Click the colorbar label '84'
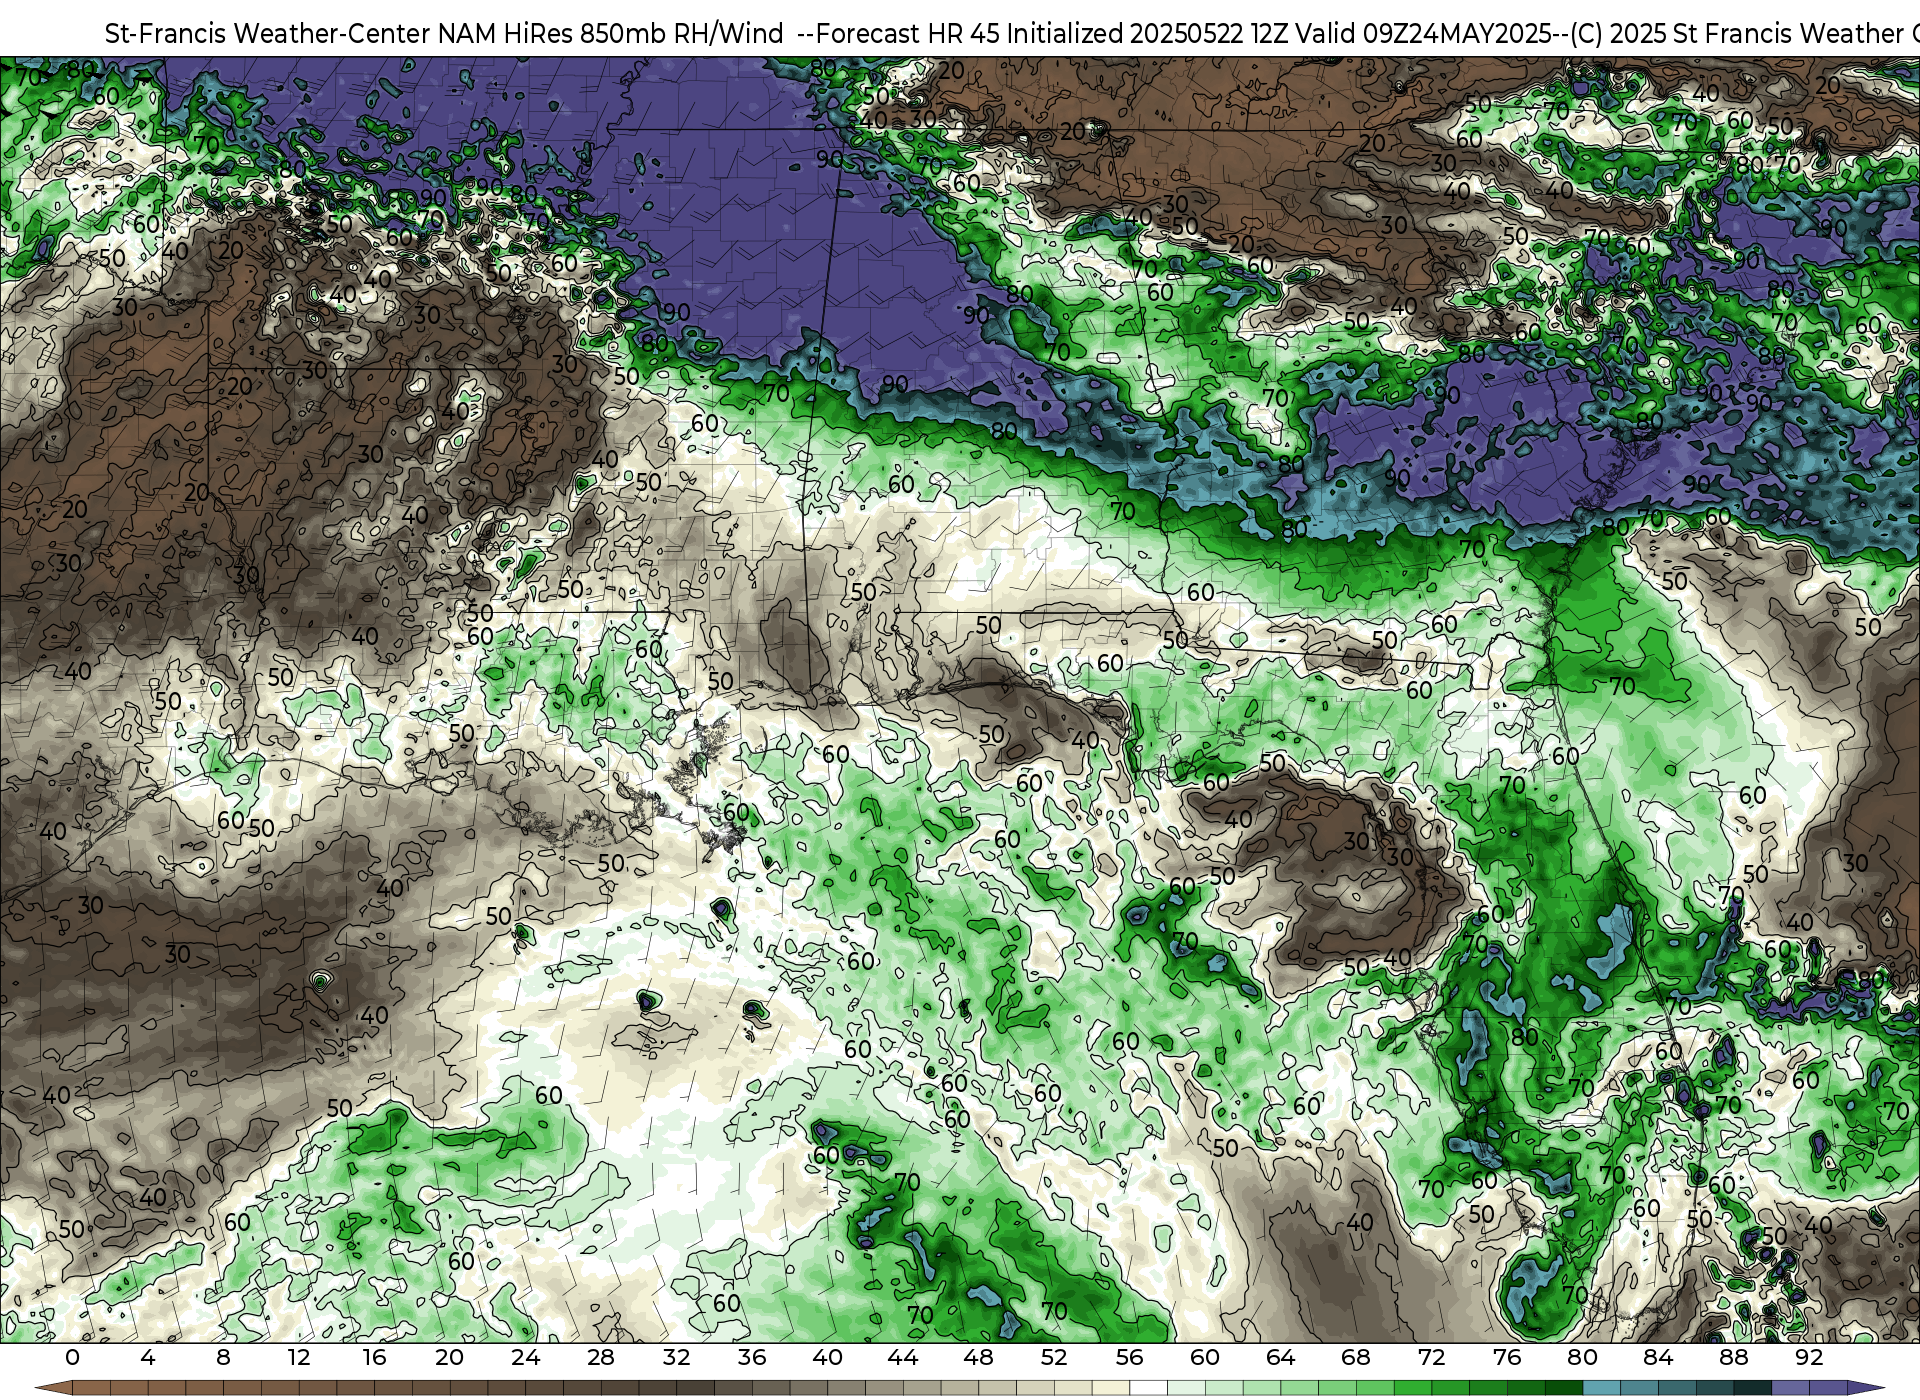The width and height of the screenshot is (1920, 1400). point(1658,1357)
